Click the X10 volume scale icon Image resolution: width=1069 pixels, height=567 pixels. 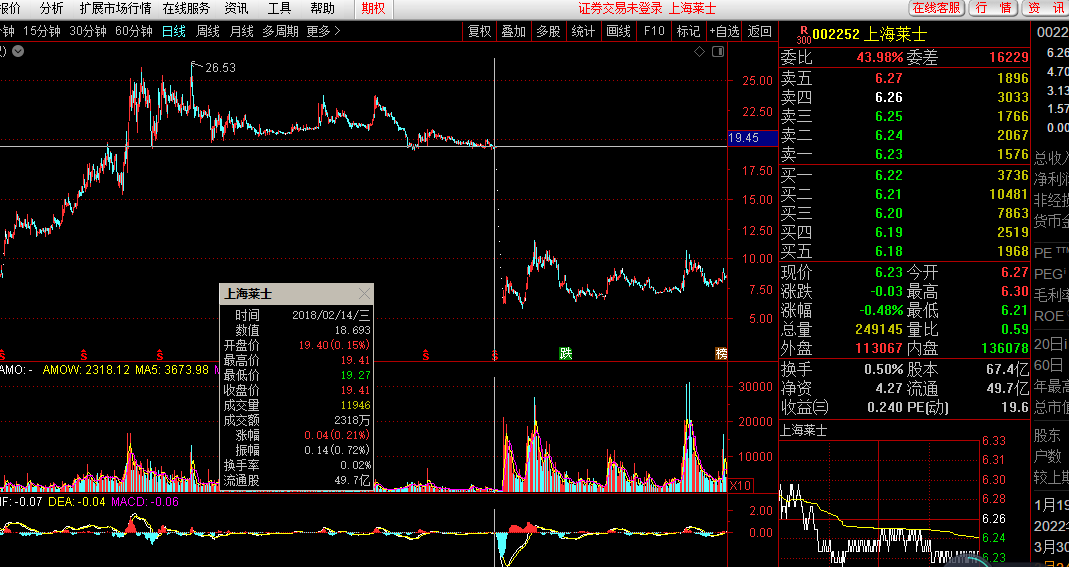coord(741,485)
